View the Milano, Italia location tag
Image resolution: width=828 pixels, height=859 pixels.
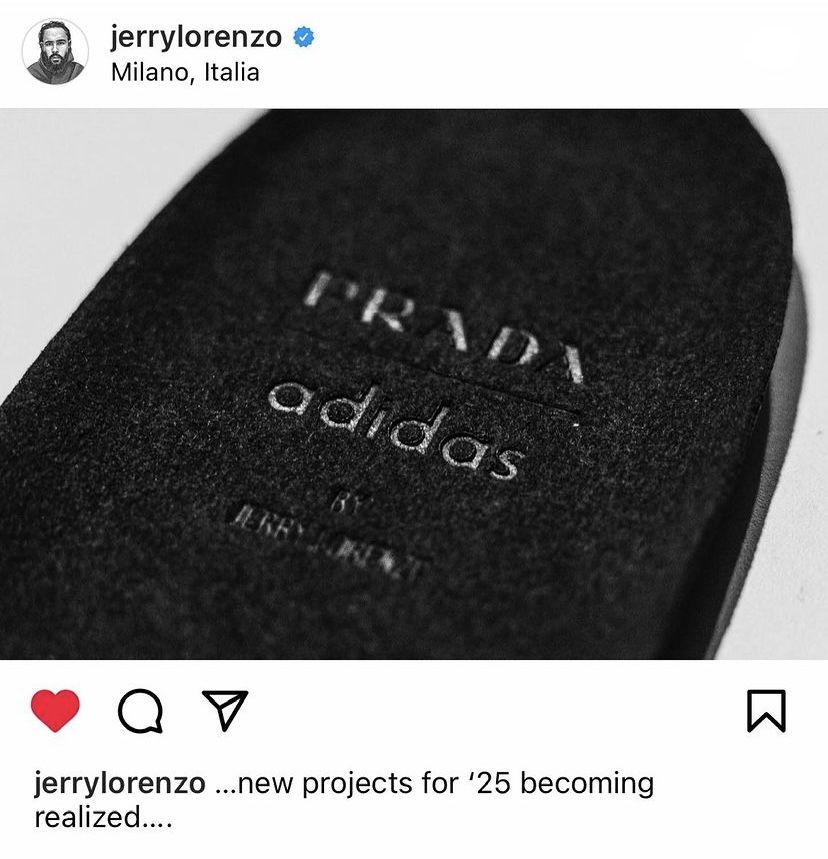coord(185,72)
